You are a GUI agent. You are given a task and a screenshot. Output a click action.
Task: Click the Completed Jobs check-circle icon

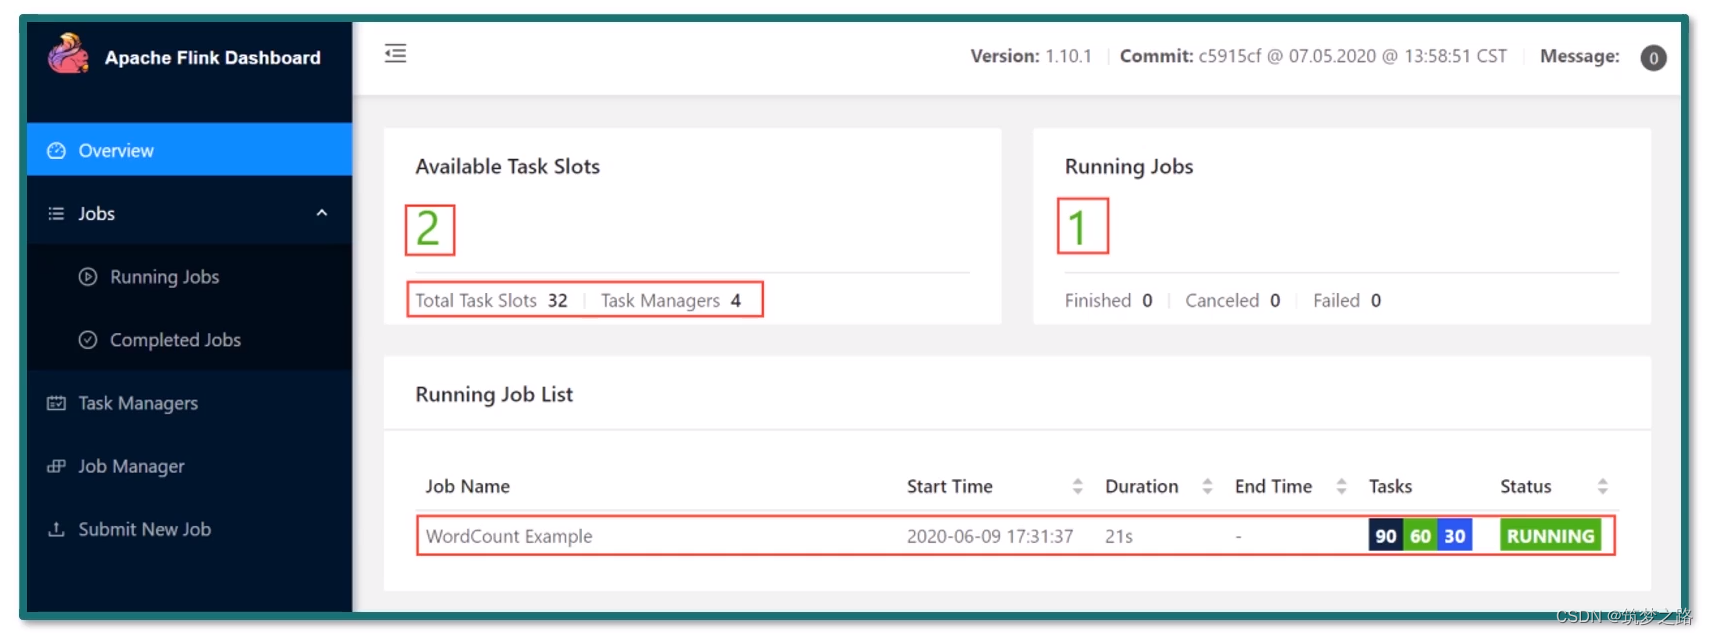tap(88, 340)
